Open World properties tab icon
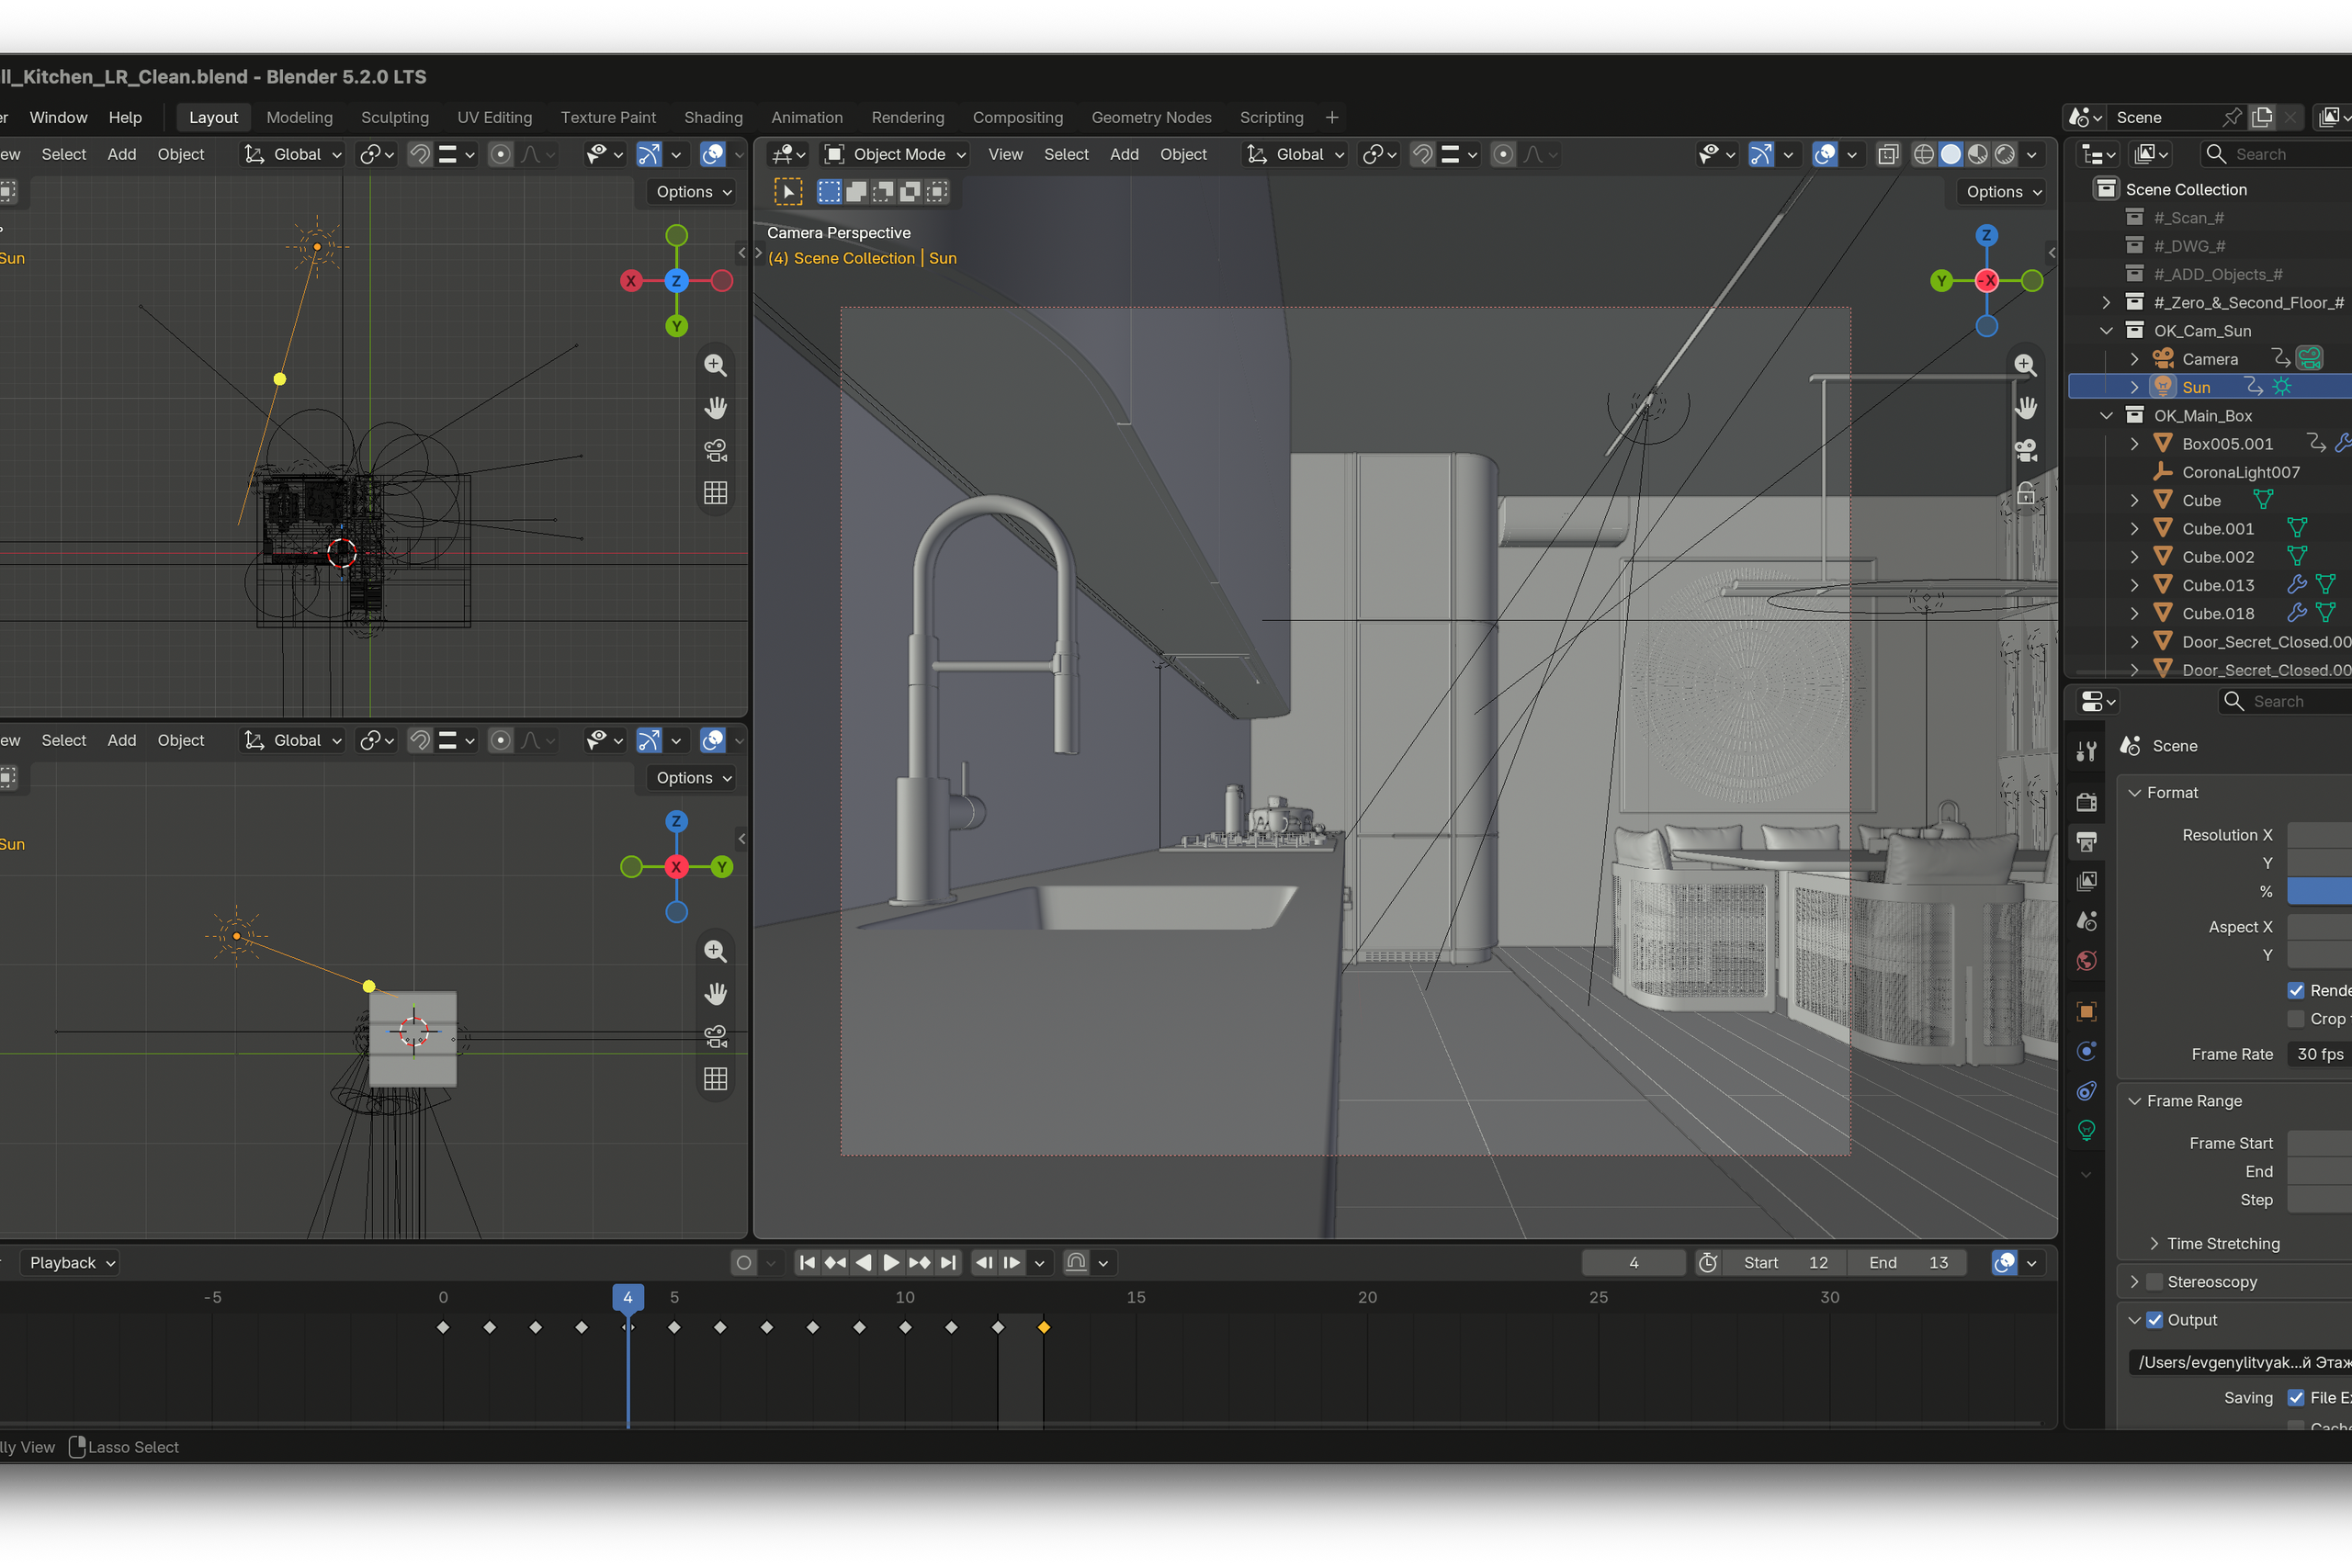Image resolution: width=2352 pixels, height=1568 pixels. click(x=2086, y=961)
